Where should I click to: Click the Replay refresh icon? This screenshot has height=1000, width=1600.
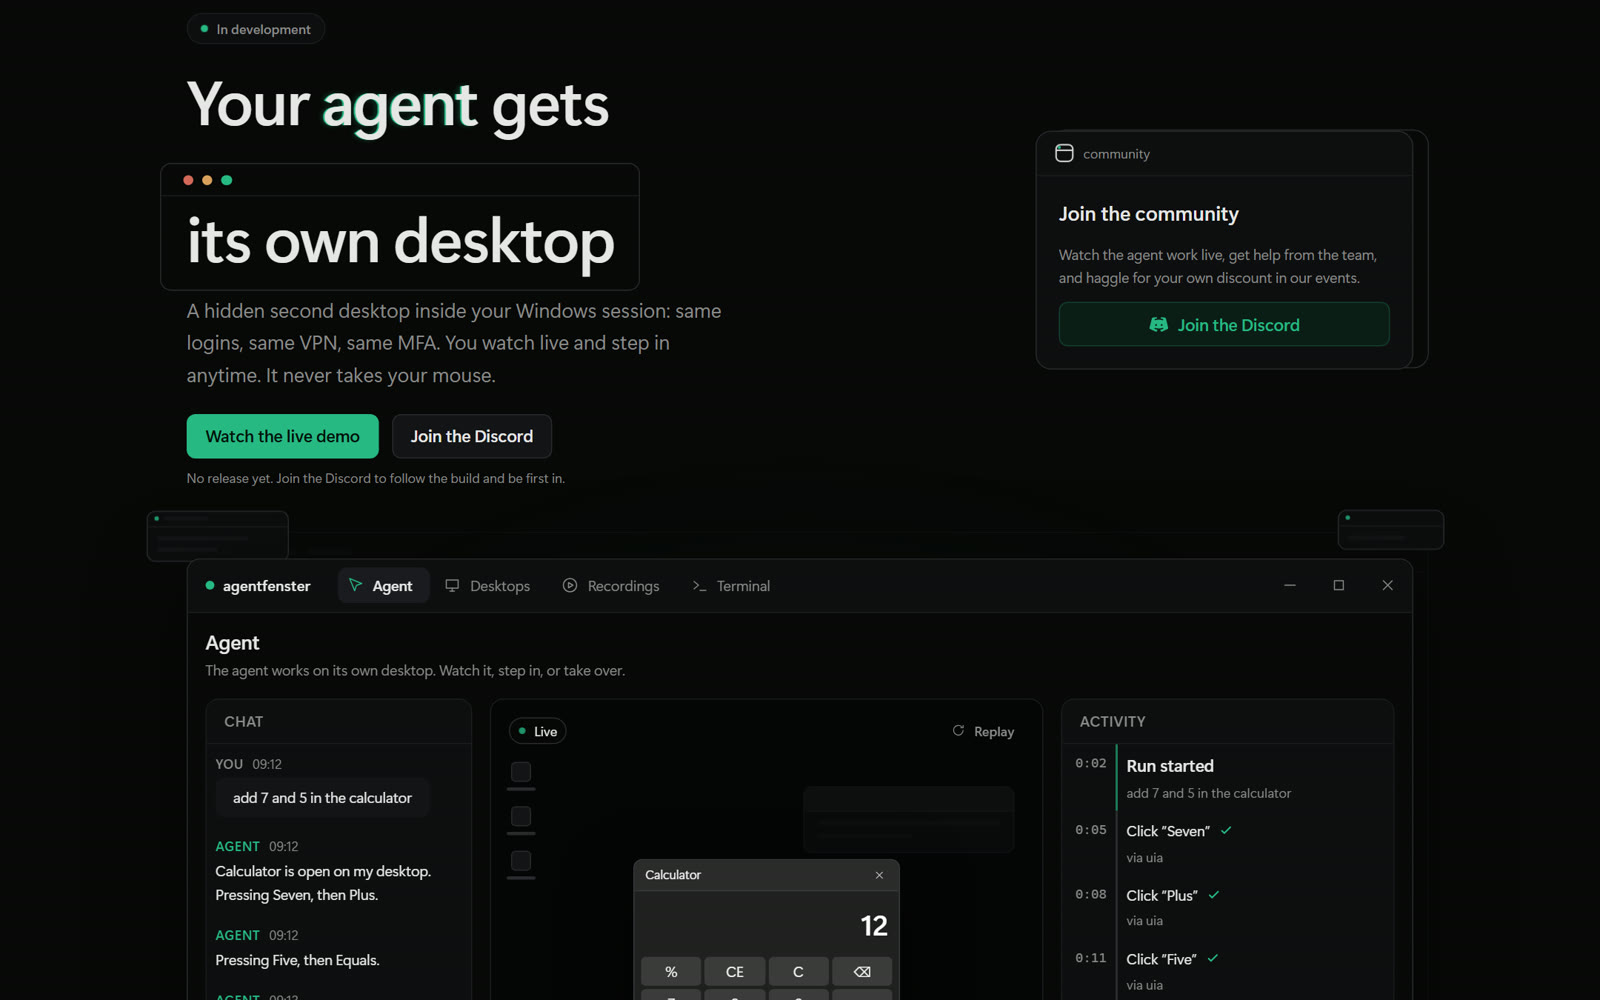pos(958,731)
